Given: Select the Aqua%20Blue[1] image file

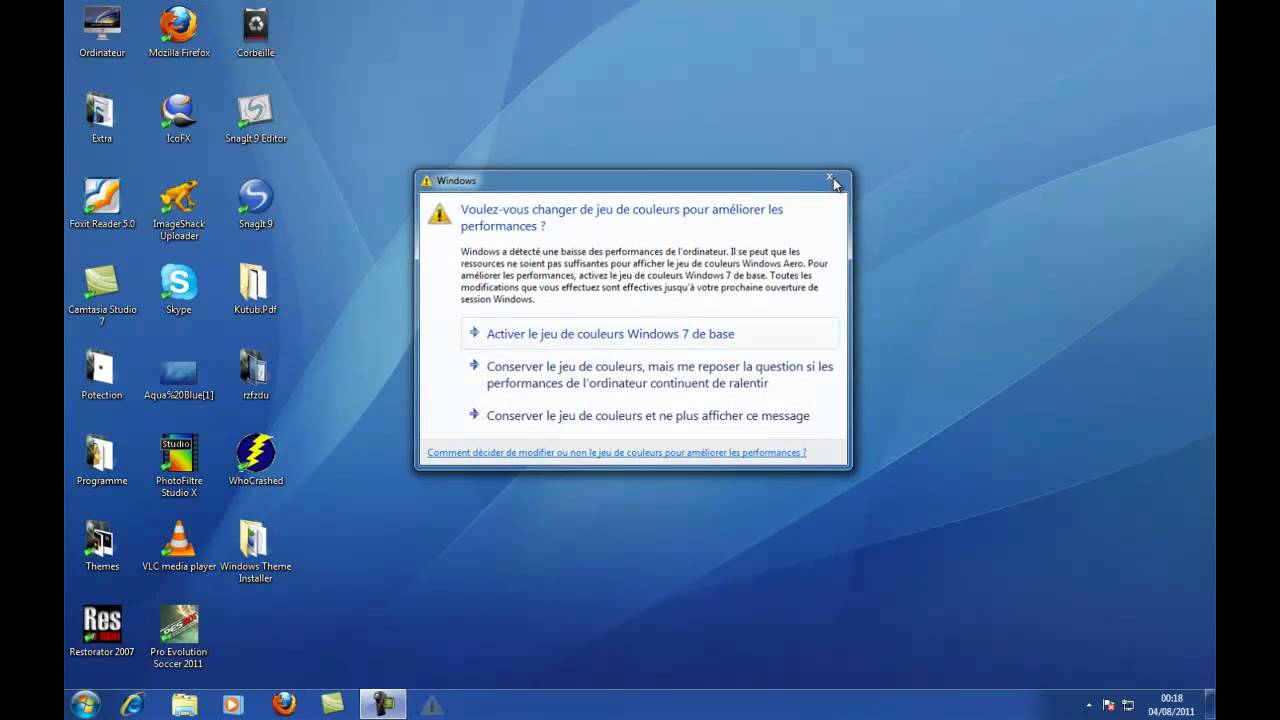Looking at the screenshot, I should tap(179, 380).
